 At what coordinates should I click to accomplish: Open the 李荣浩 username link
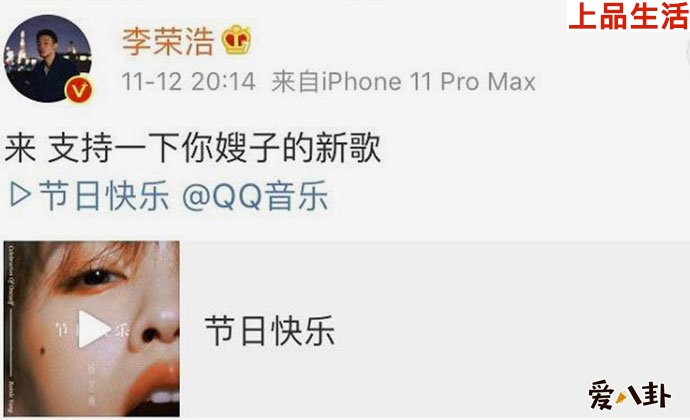point(168,41)
